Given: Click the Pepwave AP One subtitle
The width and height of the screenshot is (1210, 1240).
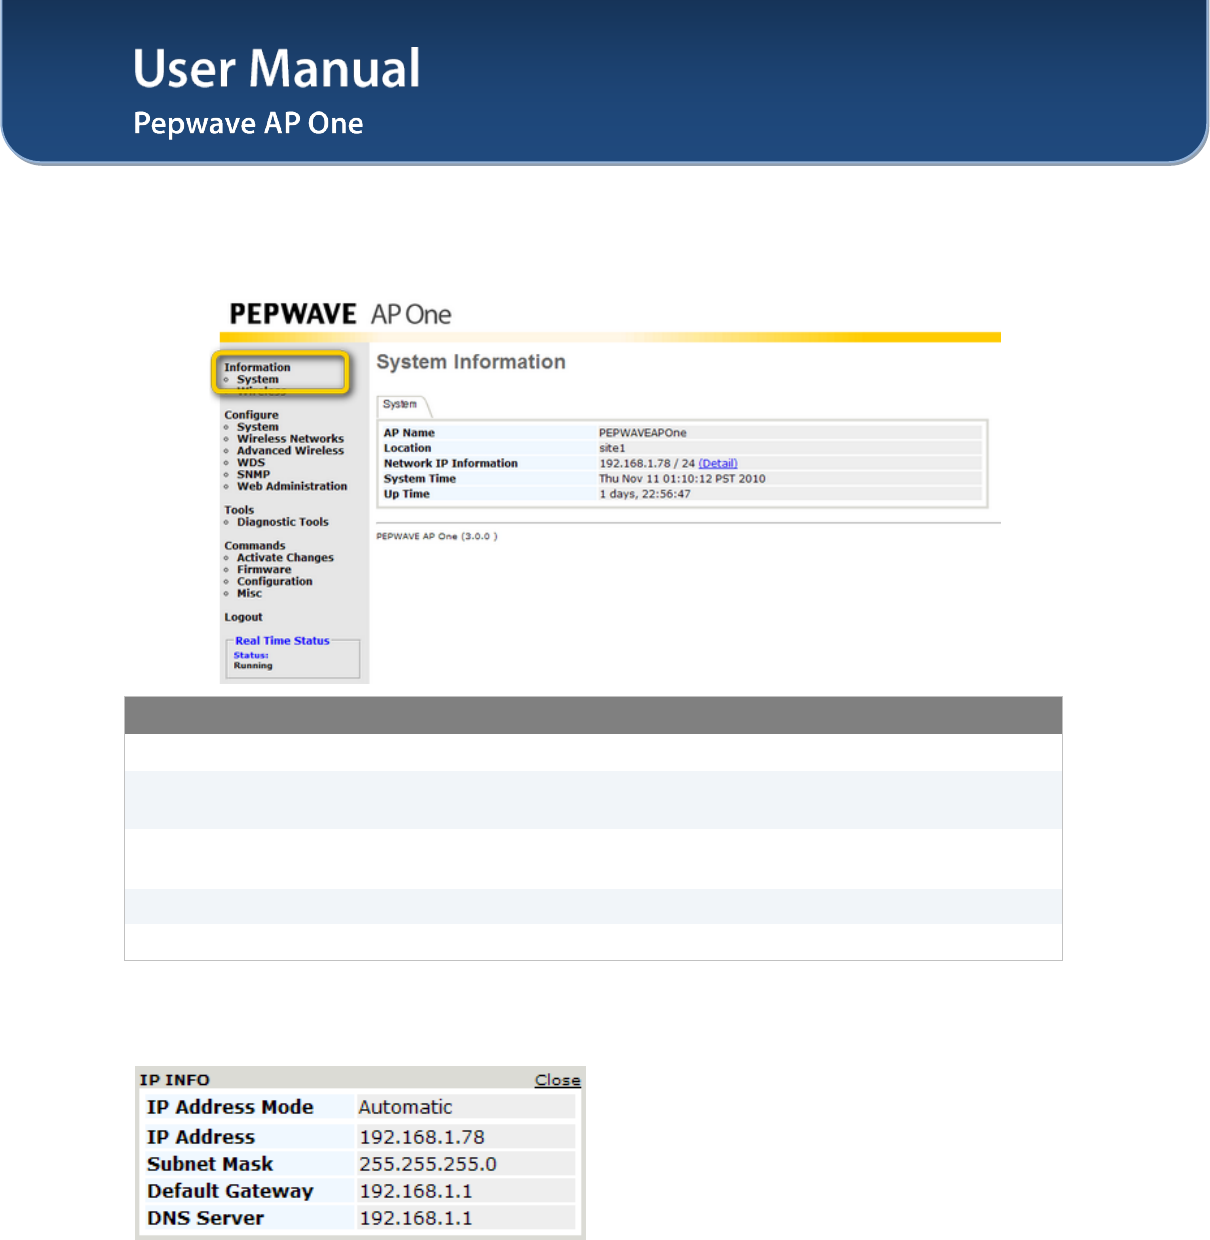Looking at the screenshot, I should [248, 124].
